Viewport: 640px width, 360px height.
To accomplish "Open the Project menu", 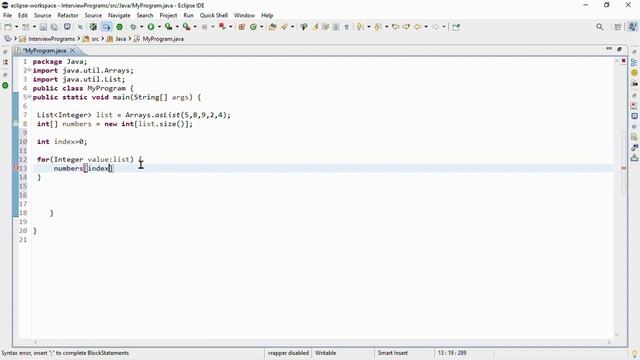I will (168, 15).
